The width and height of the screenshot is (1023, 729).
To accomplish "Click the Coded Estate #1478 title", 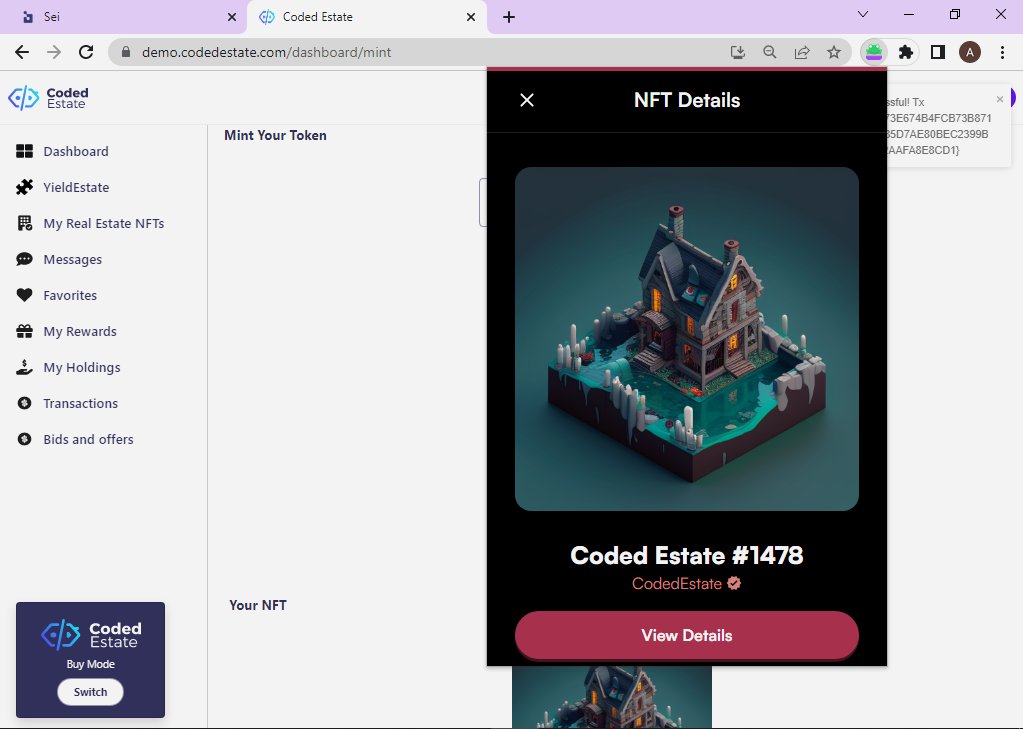I will pos(686,555).
